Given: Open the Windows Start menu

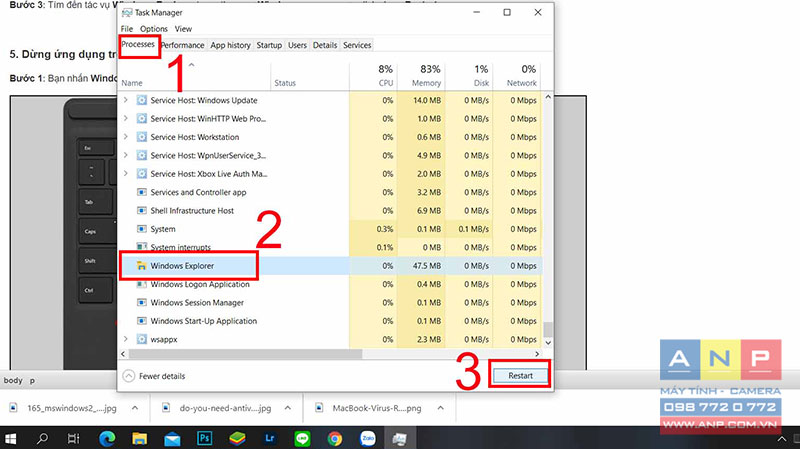Looking at the screenshot, I should point(11,438).
